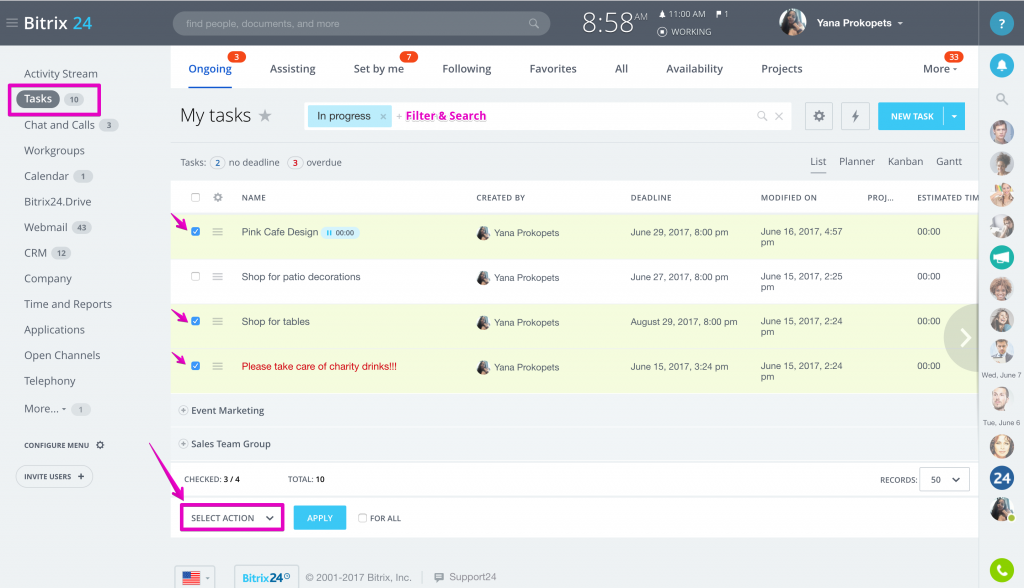Clear the filter with the X icon
This screenshot has width=1024, height=588.
(779, 116)
